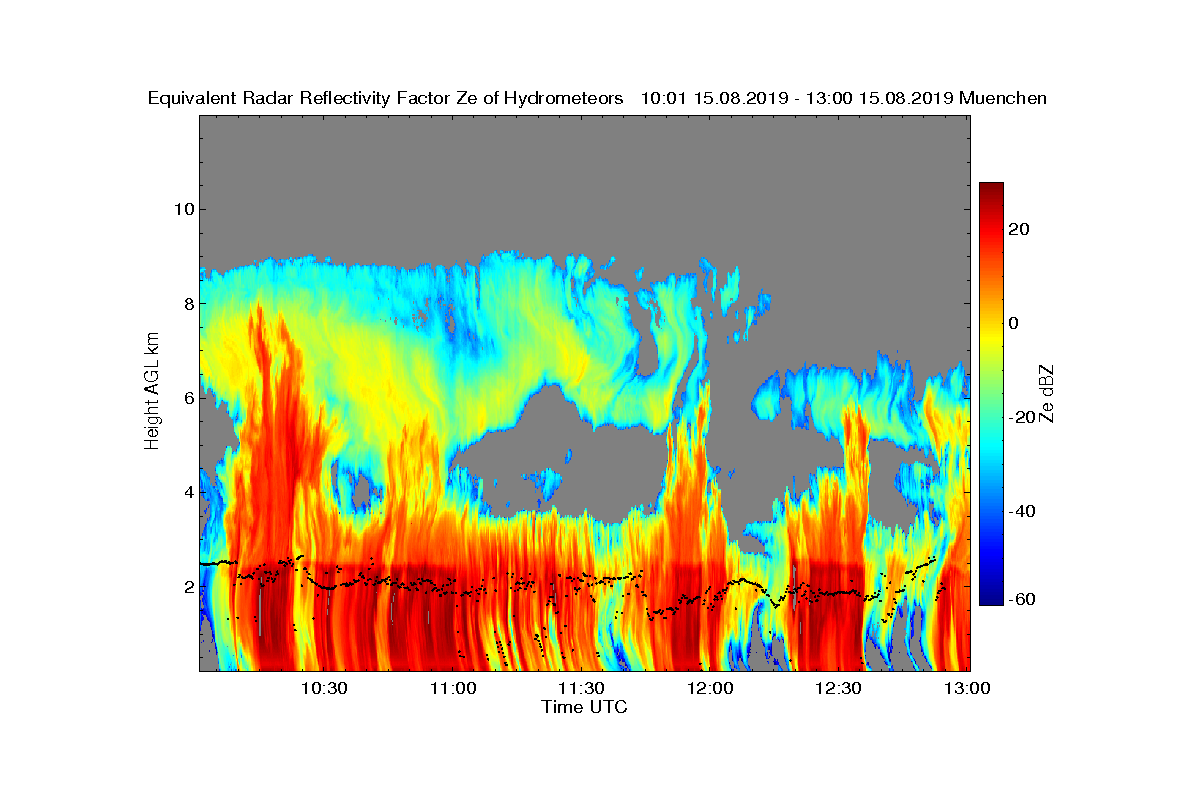The image size is (1200, 800).
Task: Click the dark blue bottom of colorbar
Action: pos(991,599)
